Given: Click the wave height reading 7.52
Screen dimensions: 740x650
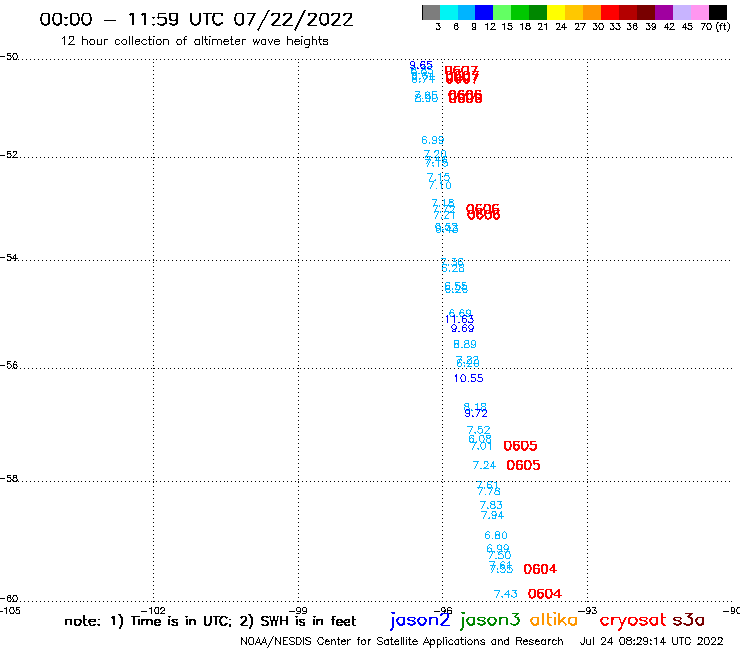Looking at the screenshot, I should 479,430.
